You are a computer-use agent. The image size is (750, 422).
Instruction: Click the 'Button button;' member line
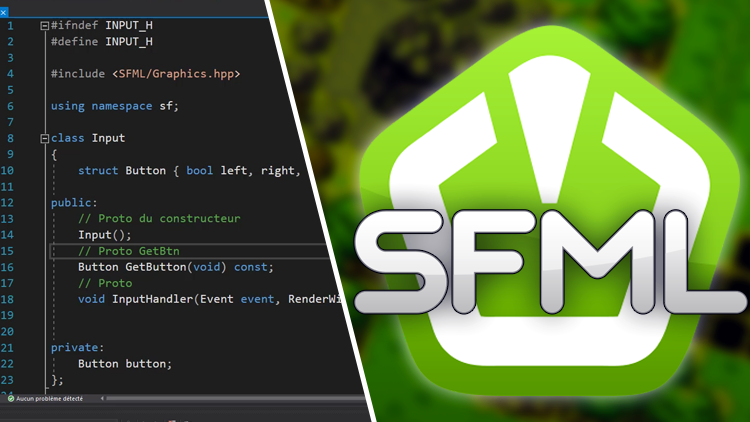pos(125,364)
